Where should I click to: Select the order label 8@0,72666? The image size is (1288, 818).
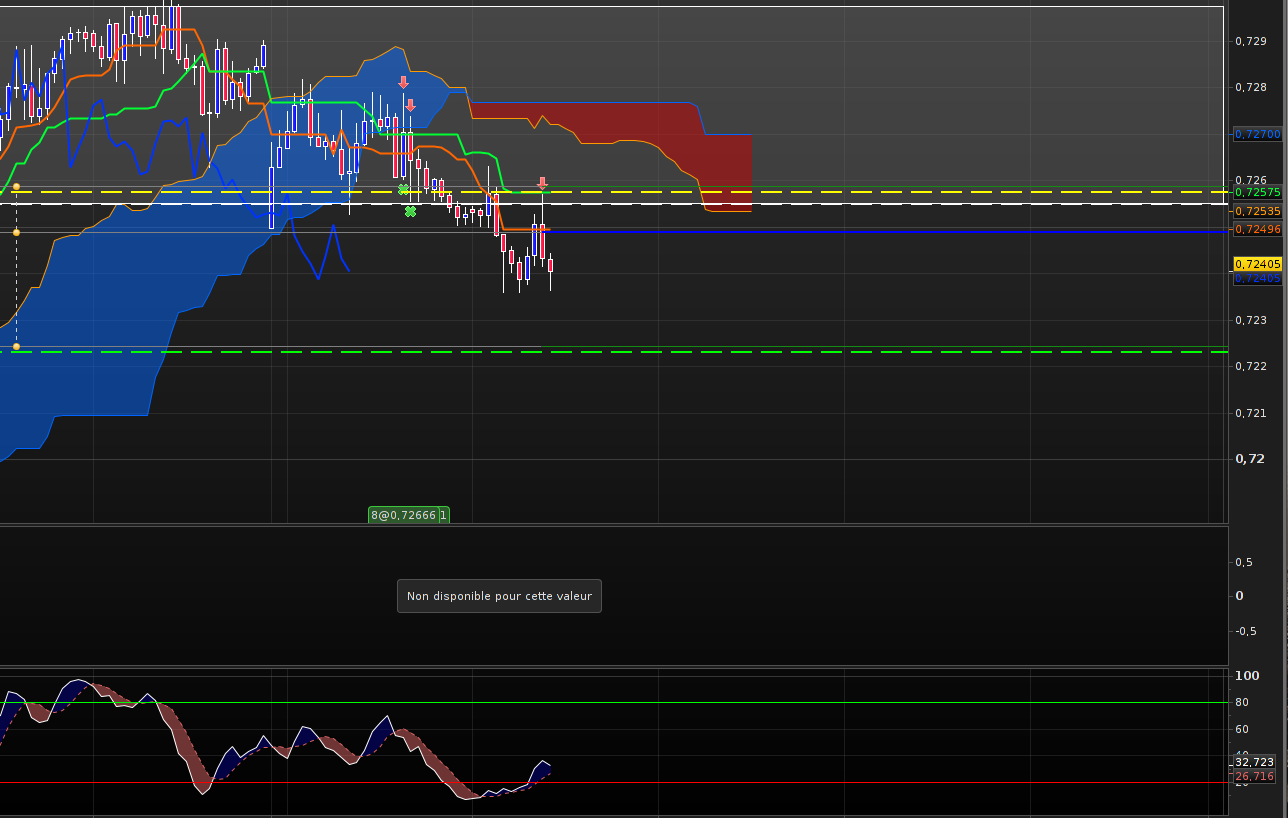(405, 515)
